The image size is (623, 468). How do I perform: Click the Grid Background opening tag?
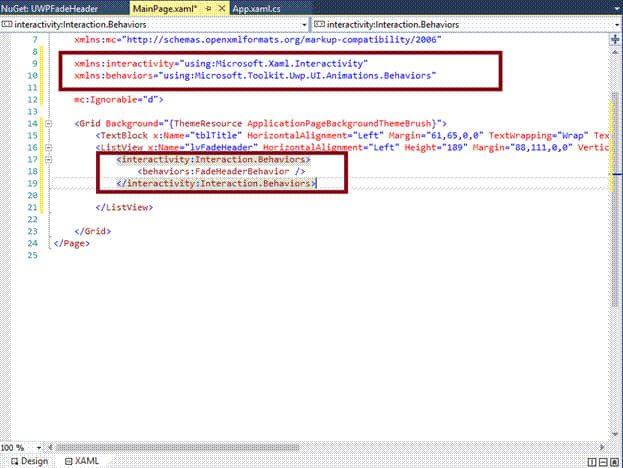pyautogui.click(x=261, y=124)
